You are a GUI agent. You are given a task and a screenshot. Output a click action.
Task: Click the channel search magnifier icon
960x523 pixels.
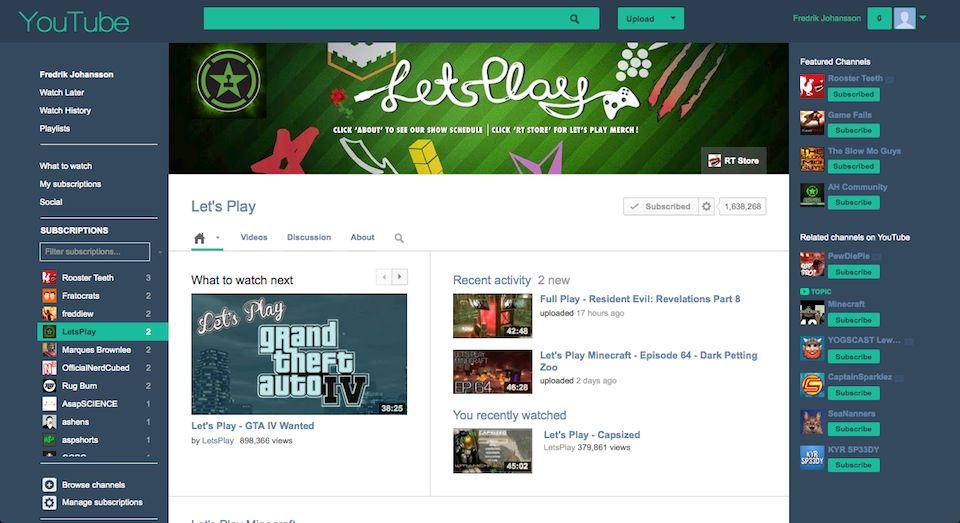pyautogui.click(x=399, y=238)
